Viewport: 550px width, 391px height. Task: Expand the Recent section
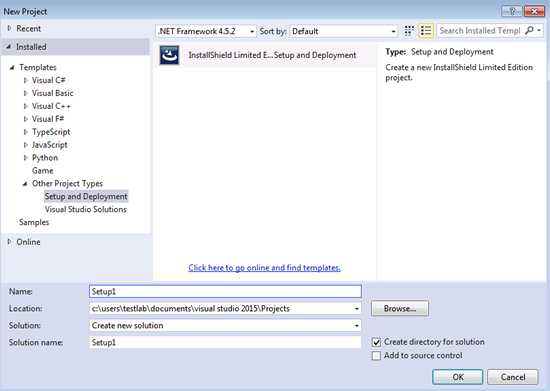(9, 28)
